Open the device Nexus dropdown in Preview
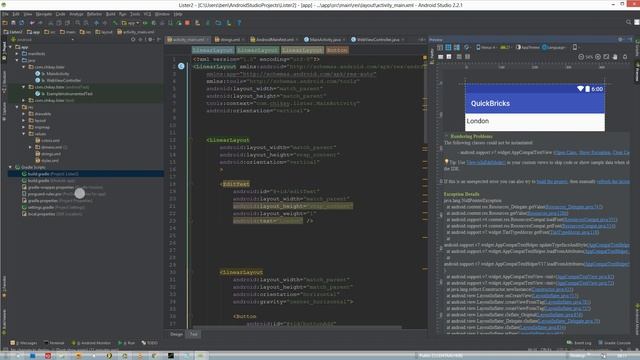 coord(487,47)
